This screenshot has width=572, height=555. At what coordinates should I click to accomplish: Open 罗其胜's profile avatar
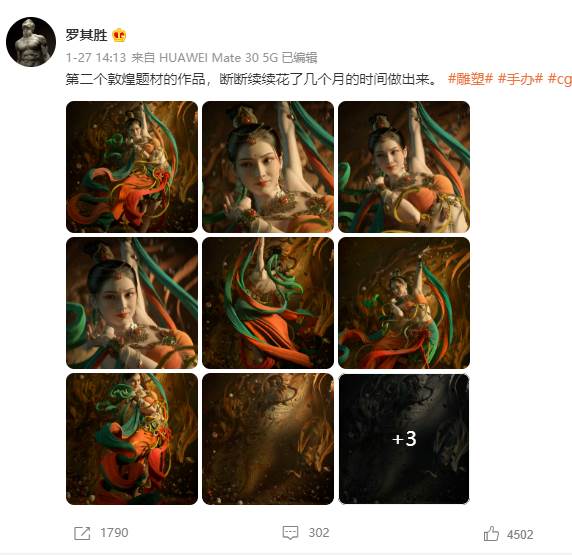click(x=31, y=42)
